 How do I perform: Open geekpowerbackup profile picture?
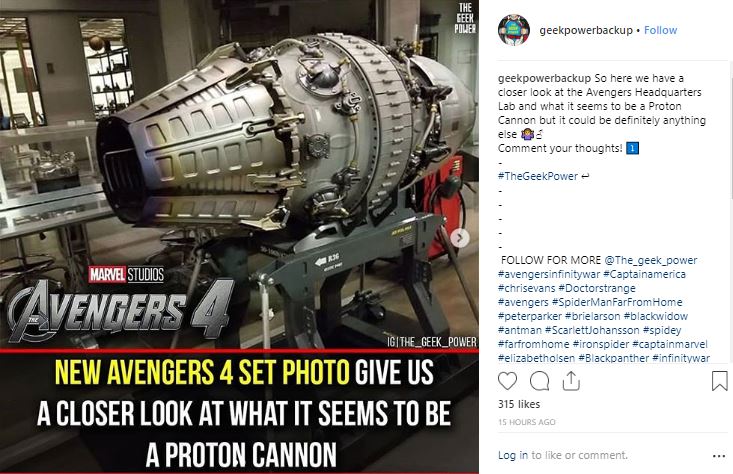(514, 30)
